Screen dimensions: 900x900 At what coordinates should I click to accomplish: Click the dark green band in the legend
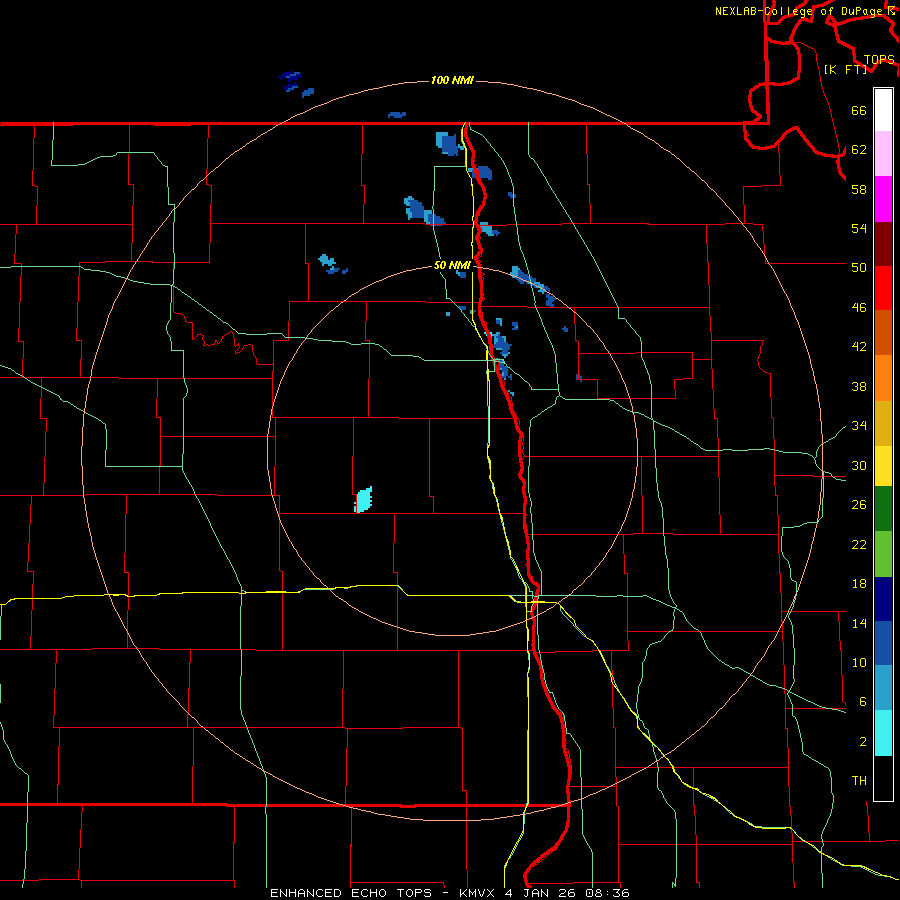883,509
